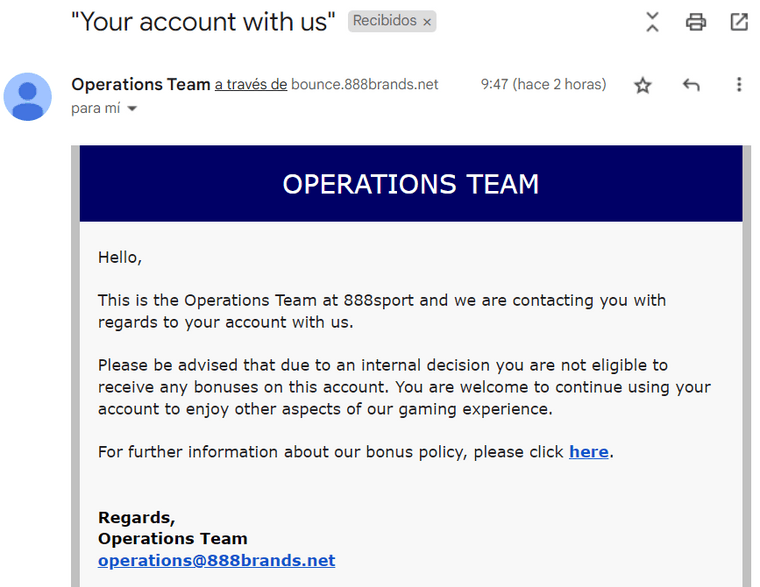This screenshot has height=587, width=760.
Task: Click the 'Hello,' greeting line
Action: 120,257
